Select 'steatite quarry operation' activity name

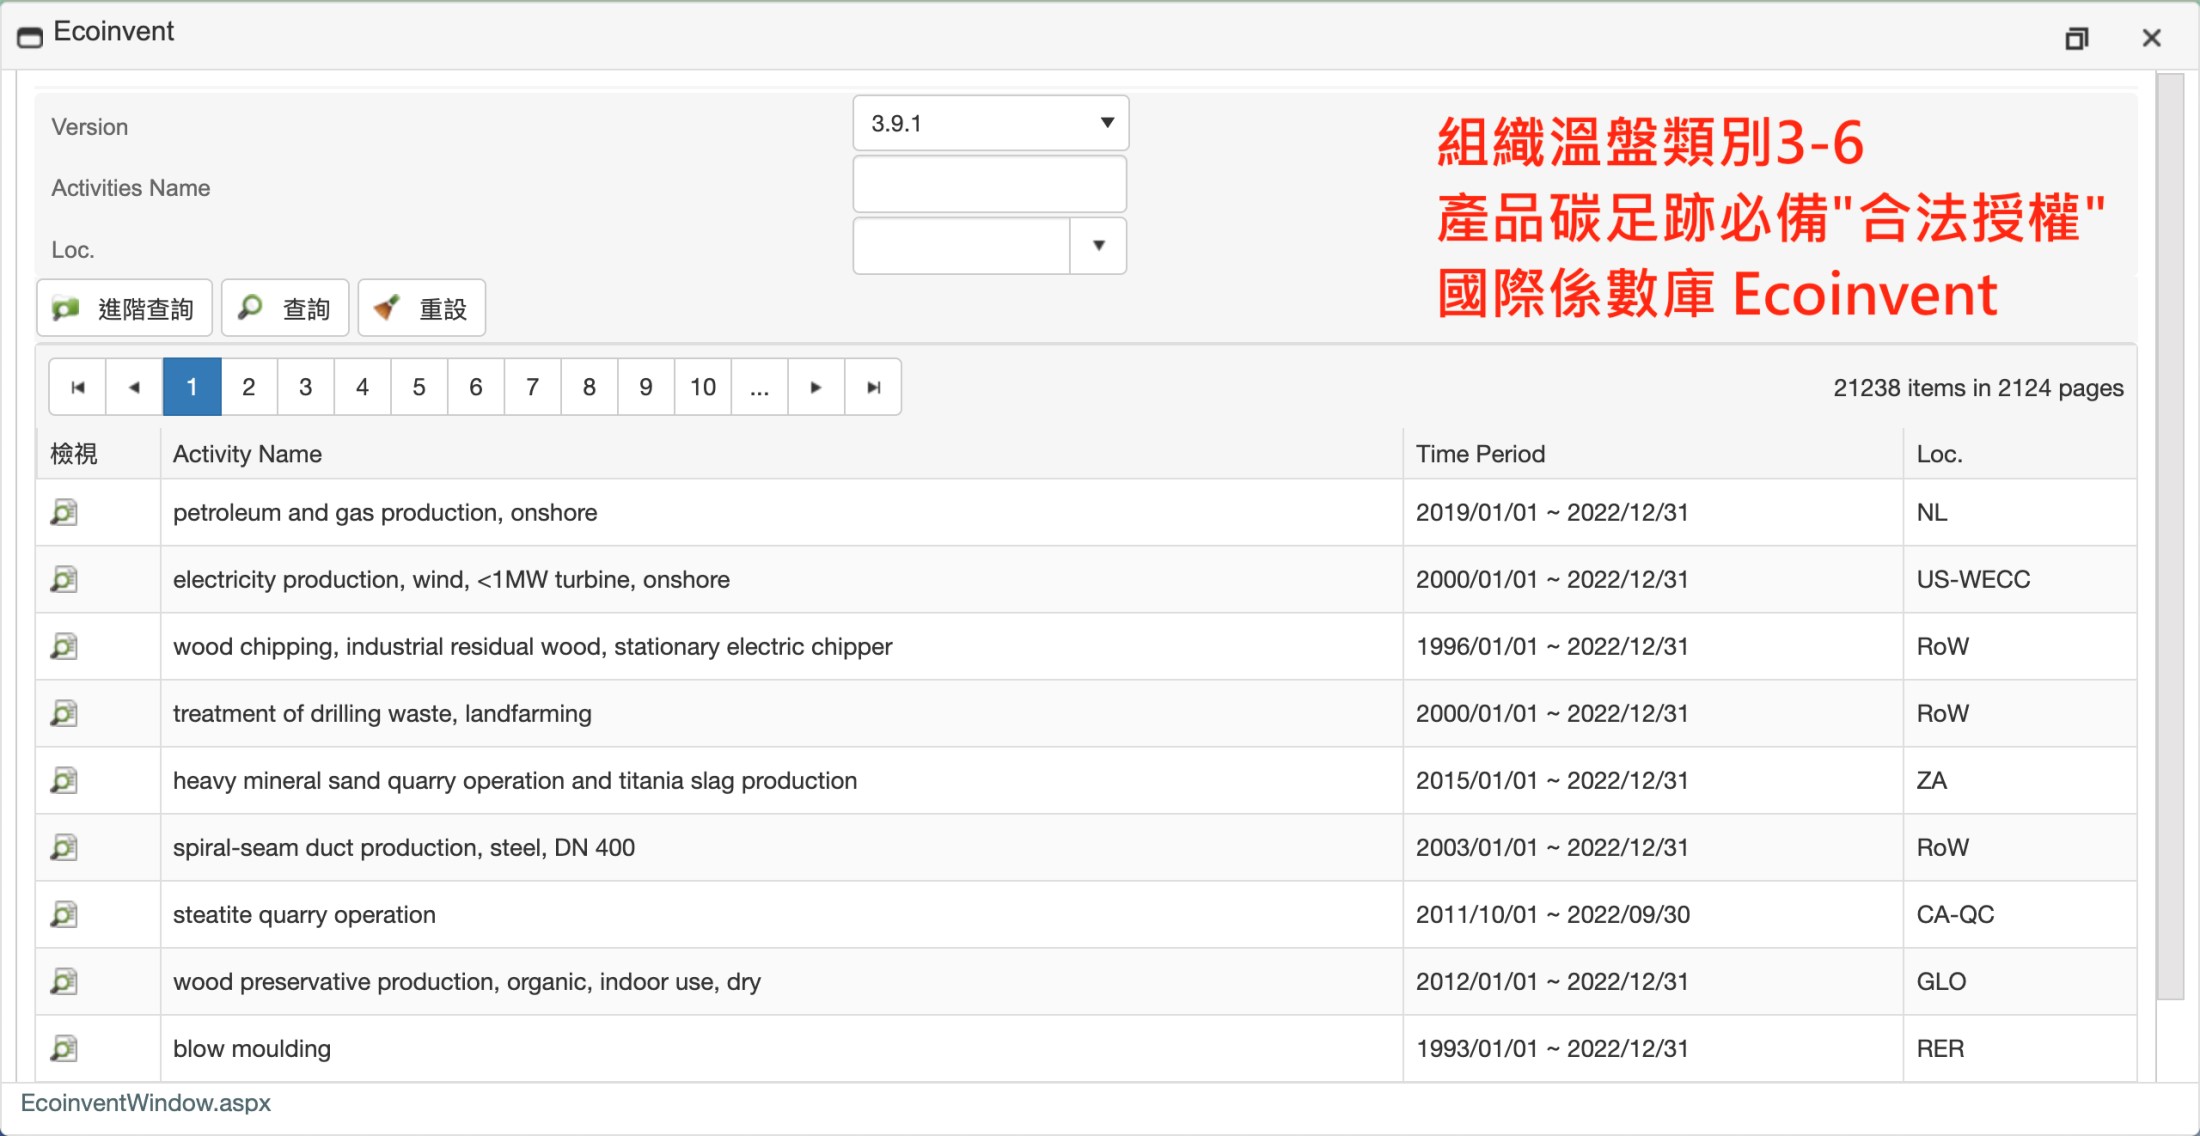pyautogui.click(x=304, y=914)
